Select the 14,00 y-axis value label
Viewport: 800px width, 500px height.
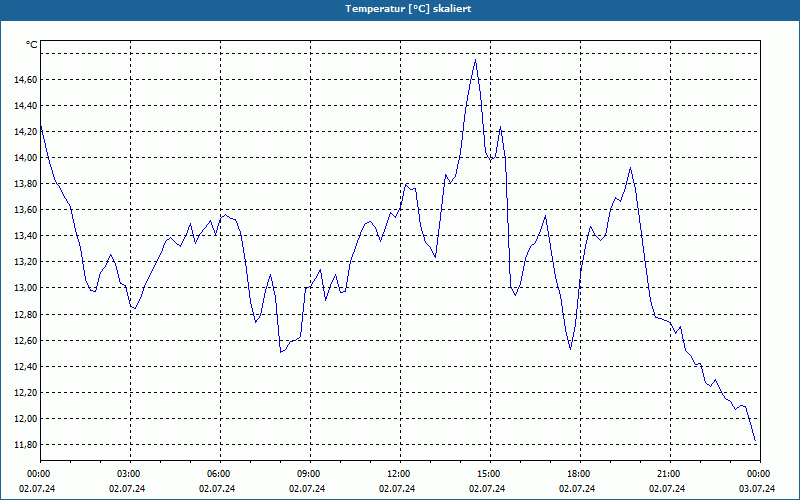point(26,158)
